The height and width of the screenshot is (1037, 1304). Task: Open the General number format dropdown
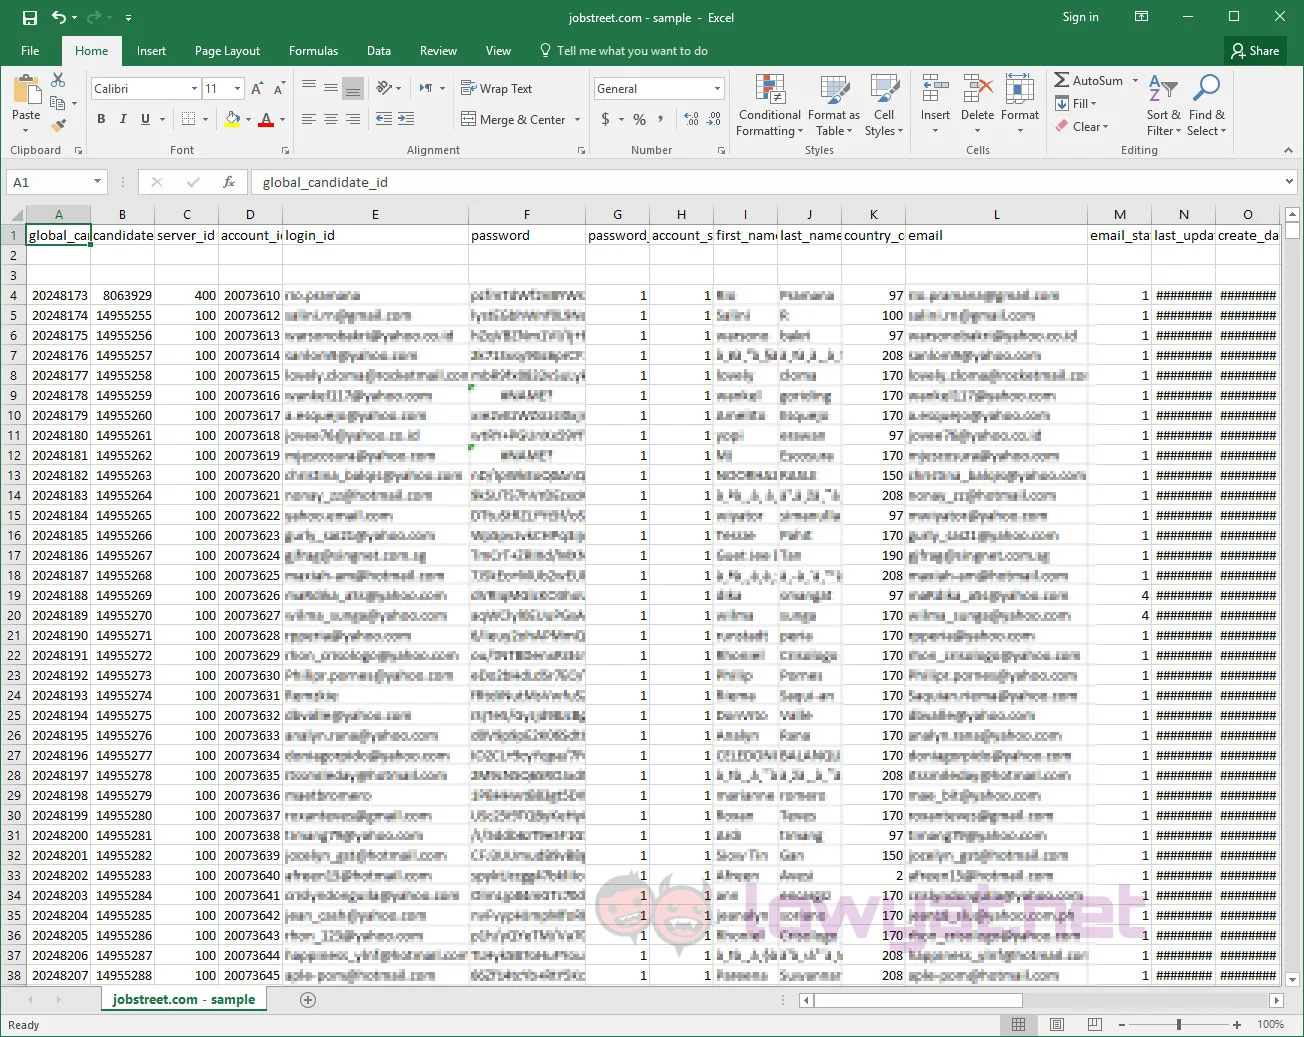coord(717,89)
